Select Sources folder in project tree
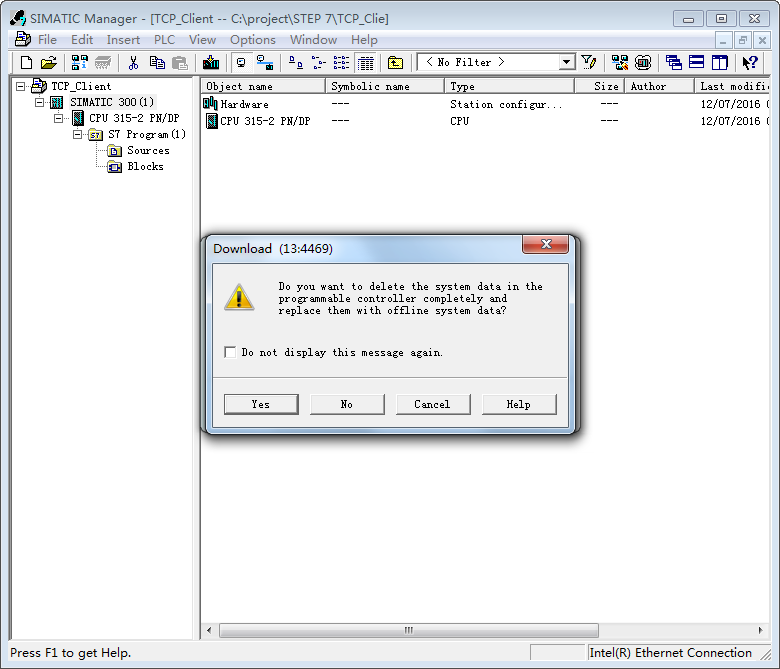 [x=148, y=150]
